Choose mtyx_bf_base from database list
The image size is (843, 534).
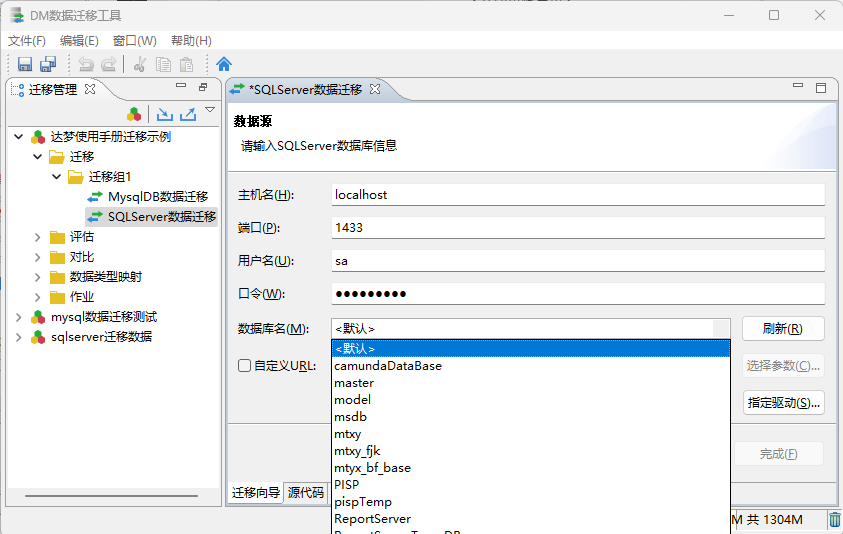click(x=531, y=468)
